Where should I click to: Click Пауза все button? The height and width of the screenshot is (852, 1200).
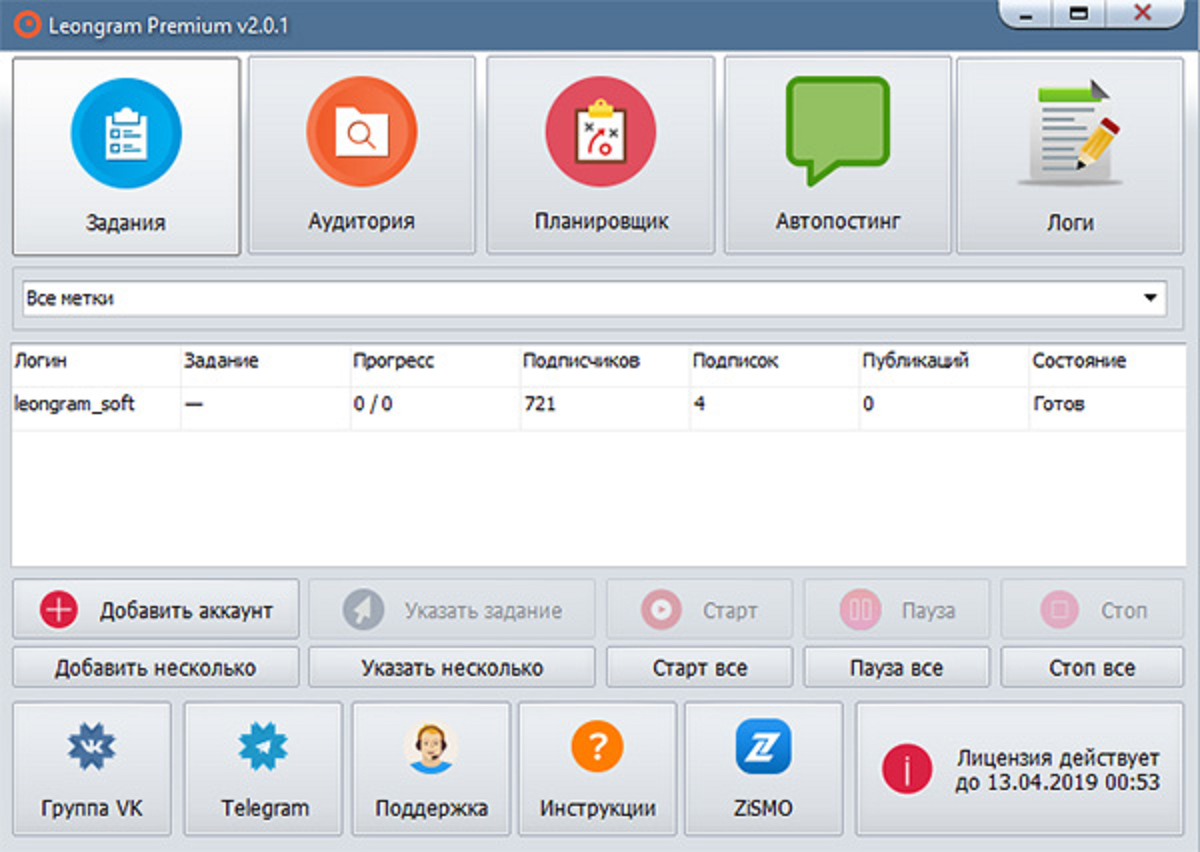[896, 668]
